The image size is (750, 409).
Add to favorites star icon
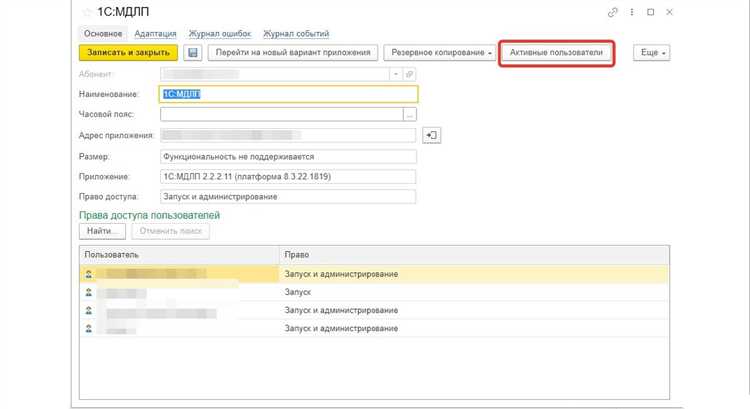[87, 12]
